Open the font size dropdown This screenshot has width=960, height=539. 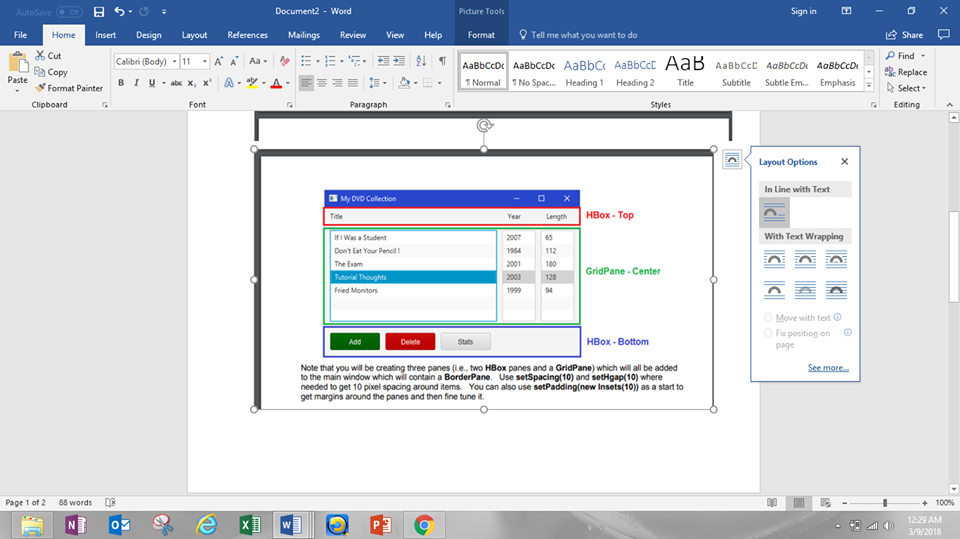pyautogui.click(x=204, y=61)
